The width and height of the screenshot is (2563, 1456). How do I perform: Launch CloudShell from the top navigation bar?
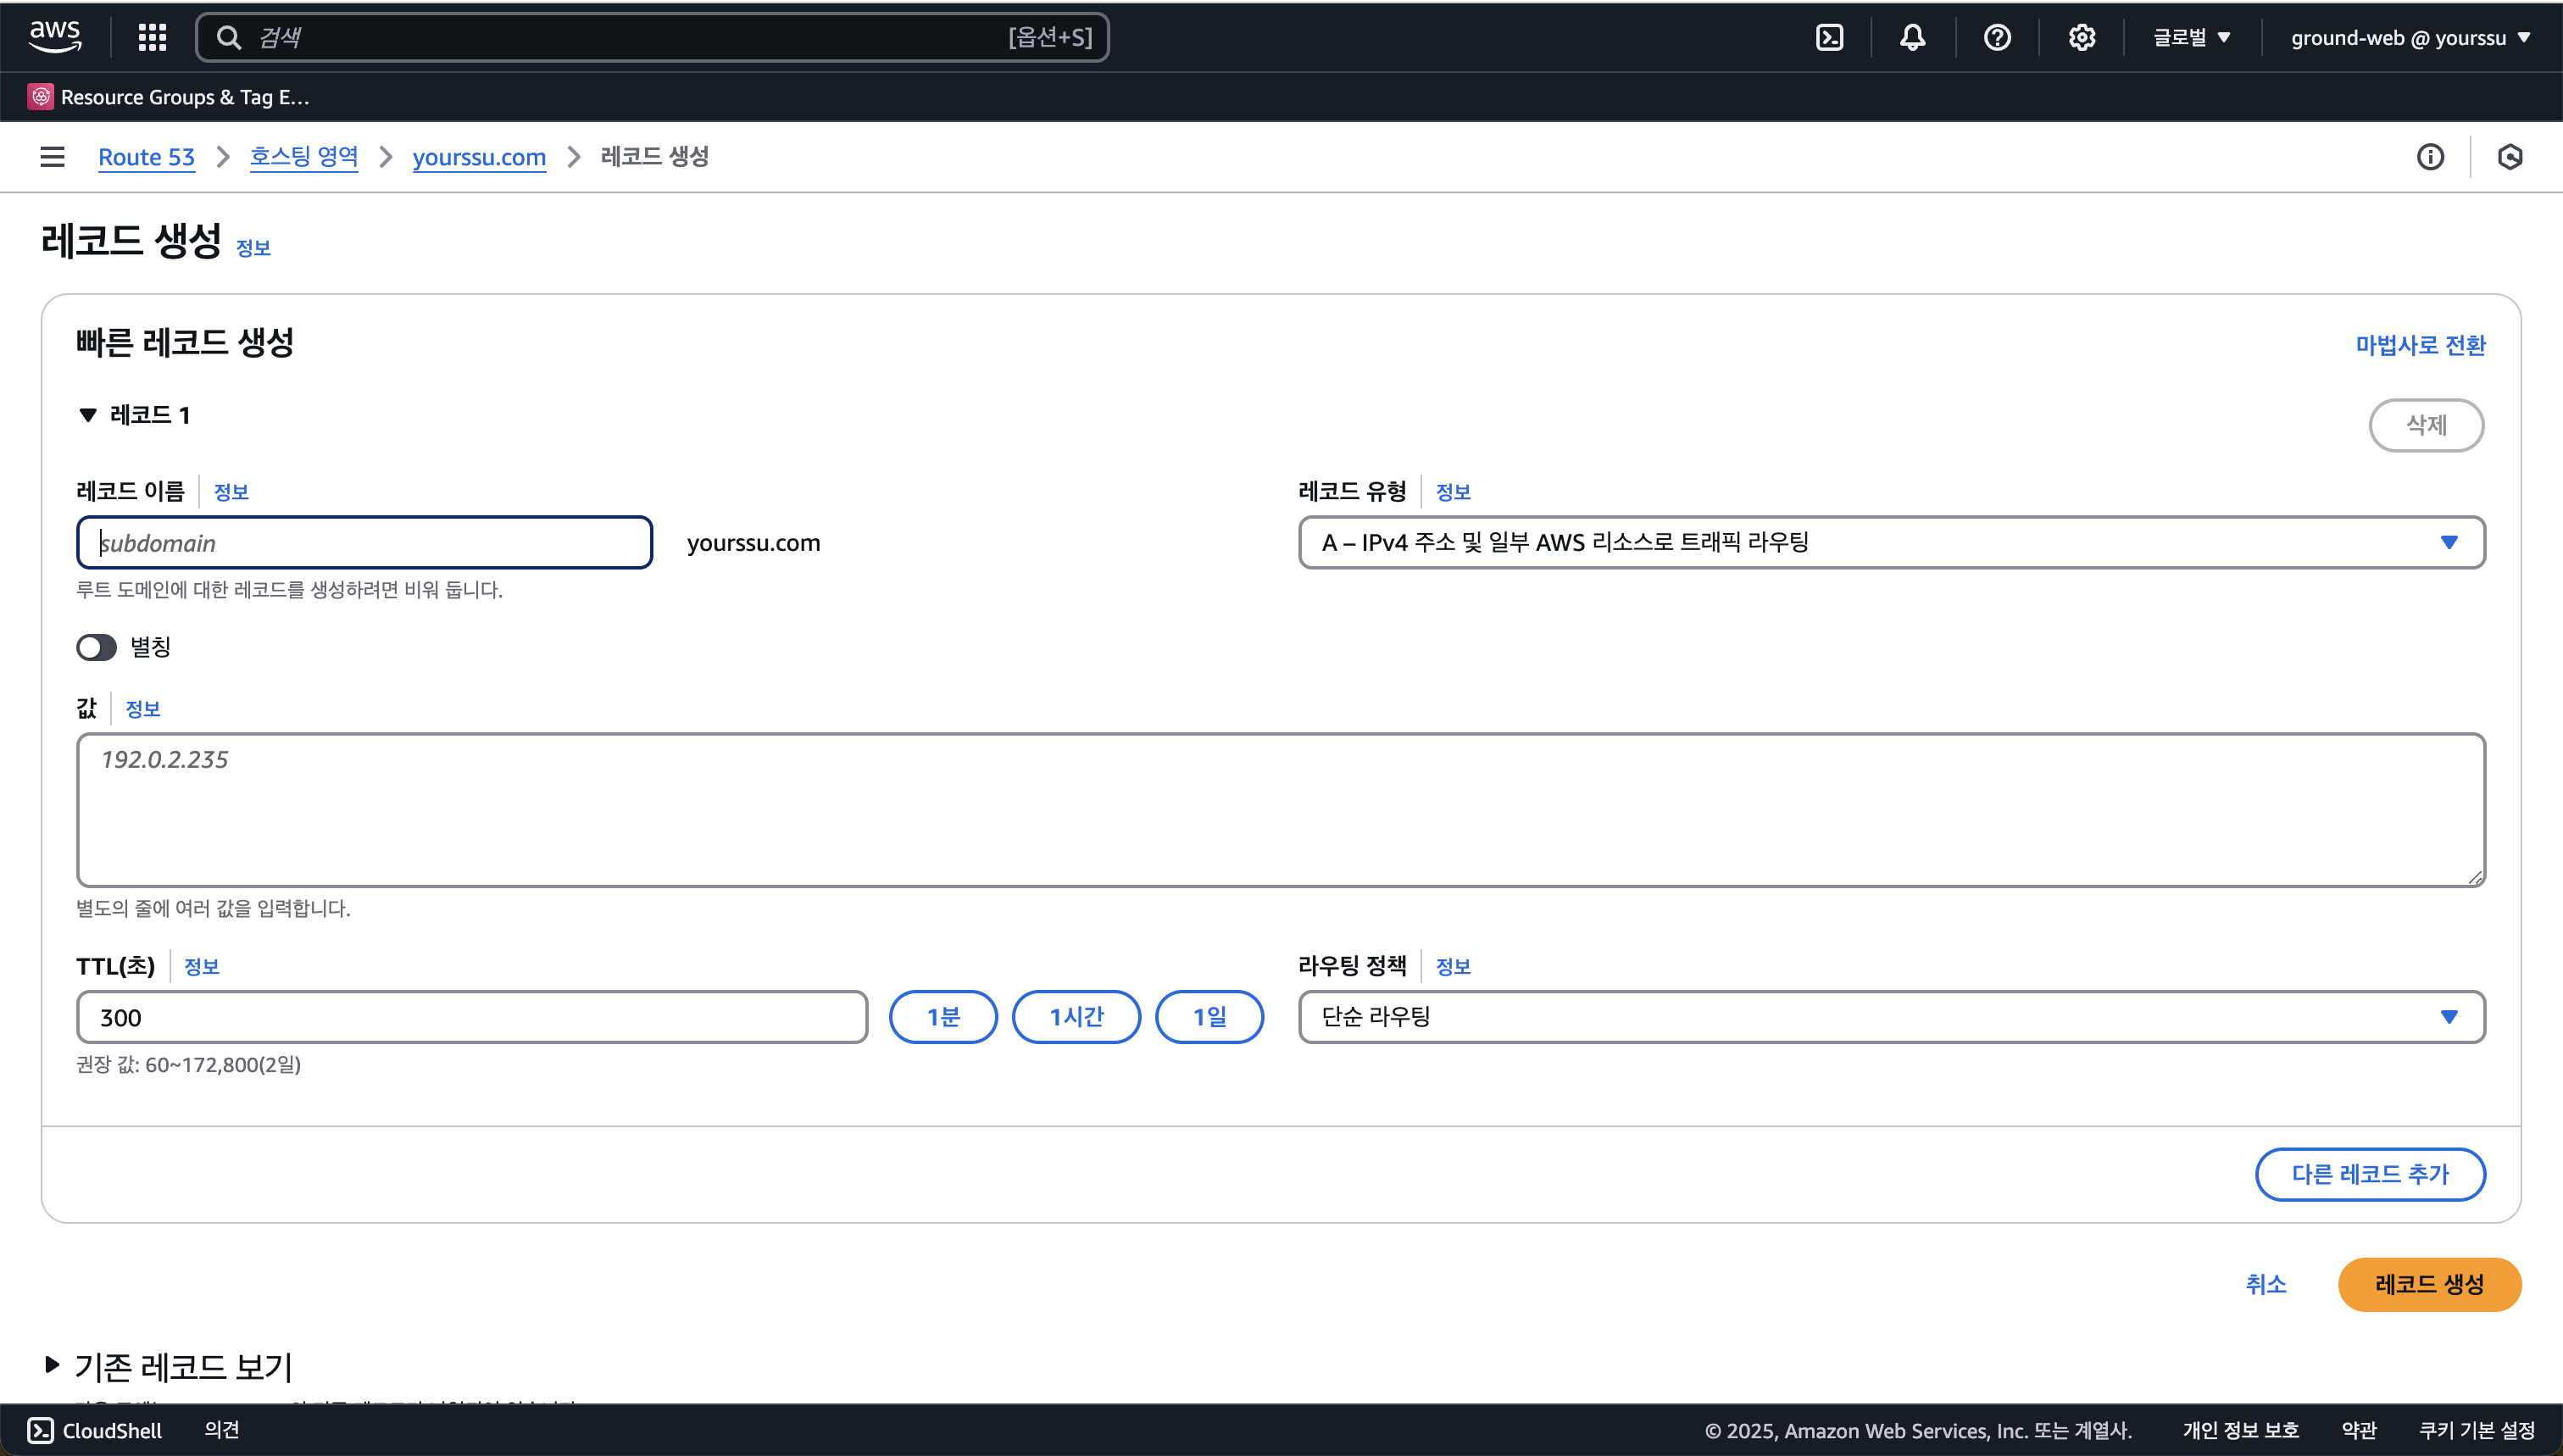coord(1829,38)
